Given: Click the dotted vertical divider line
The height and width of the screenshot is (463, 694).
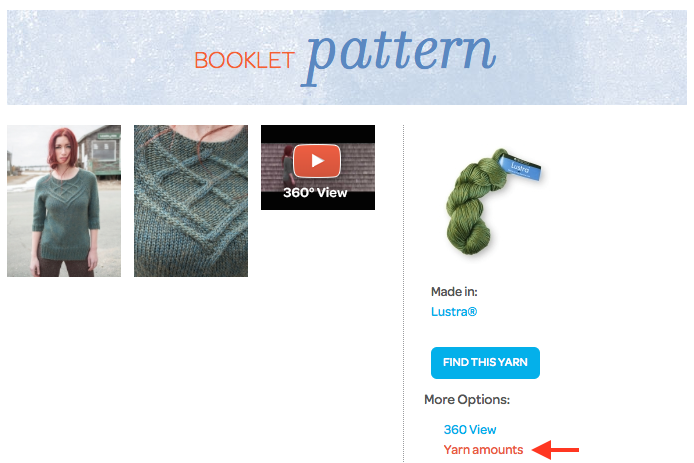Looking at the screenshot, I should (x=404, y=294).
